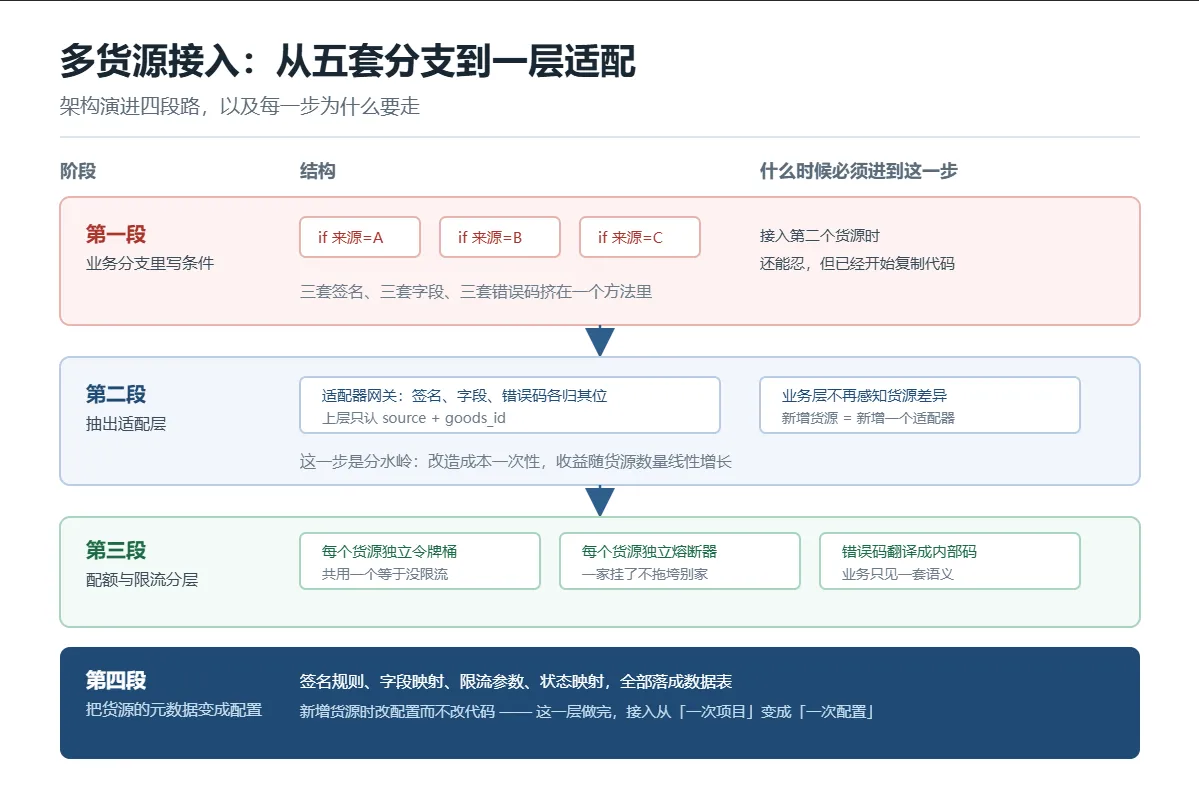Screen dimensions: 1199x799
Task: Click the 阶段 column header
Action: [x=78, y=171]
